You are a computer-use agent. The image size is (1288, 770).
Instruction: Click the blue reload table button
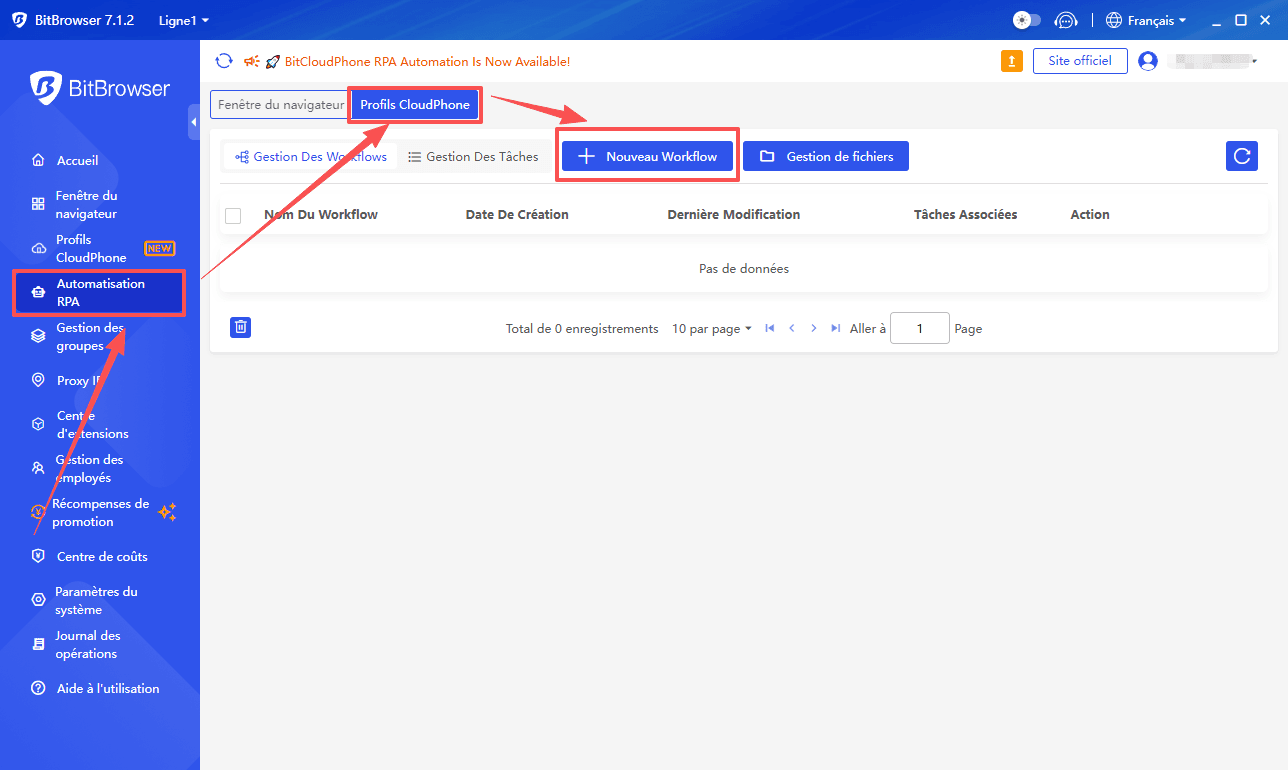click(1242, 156)
